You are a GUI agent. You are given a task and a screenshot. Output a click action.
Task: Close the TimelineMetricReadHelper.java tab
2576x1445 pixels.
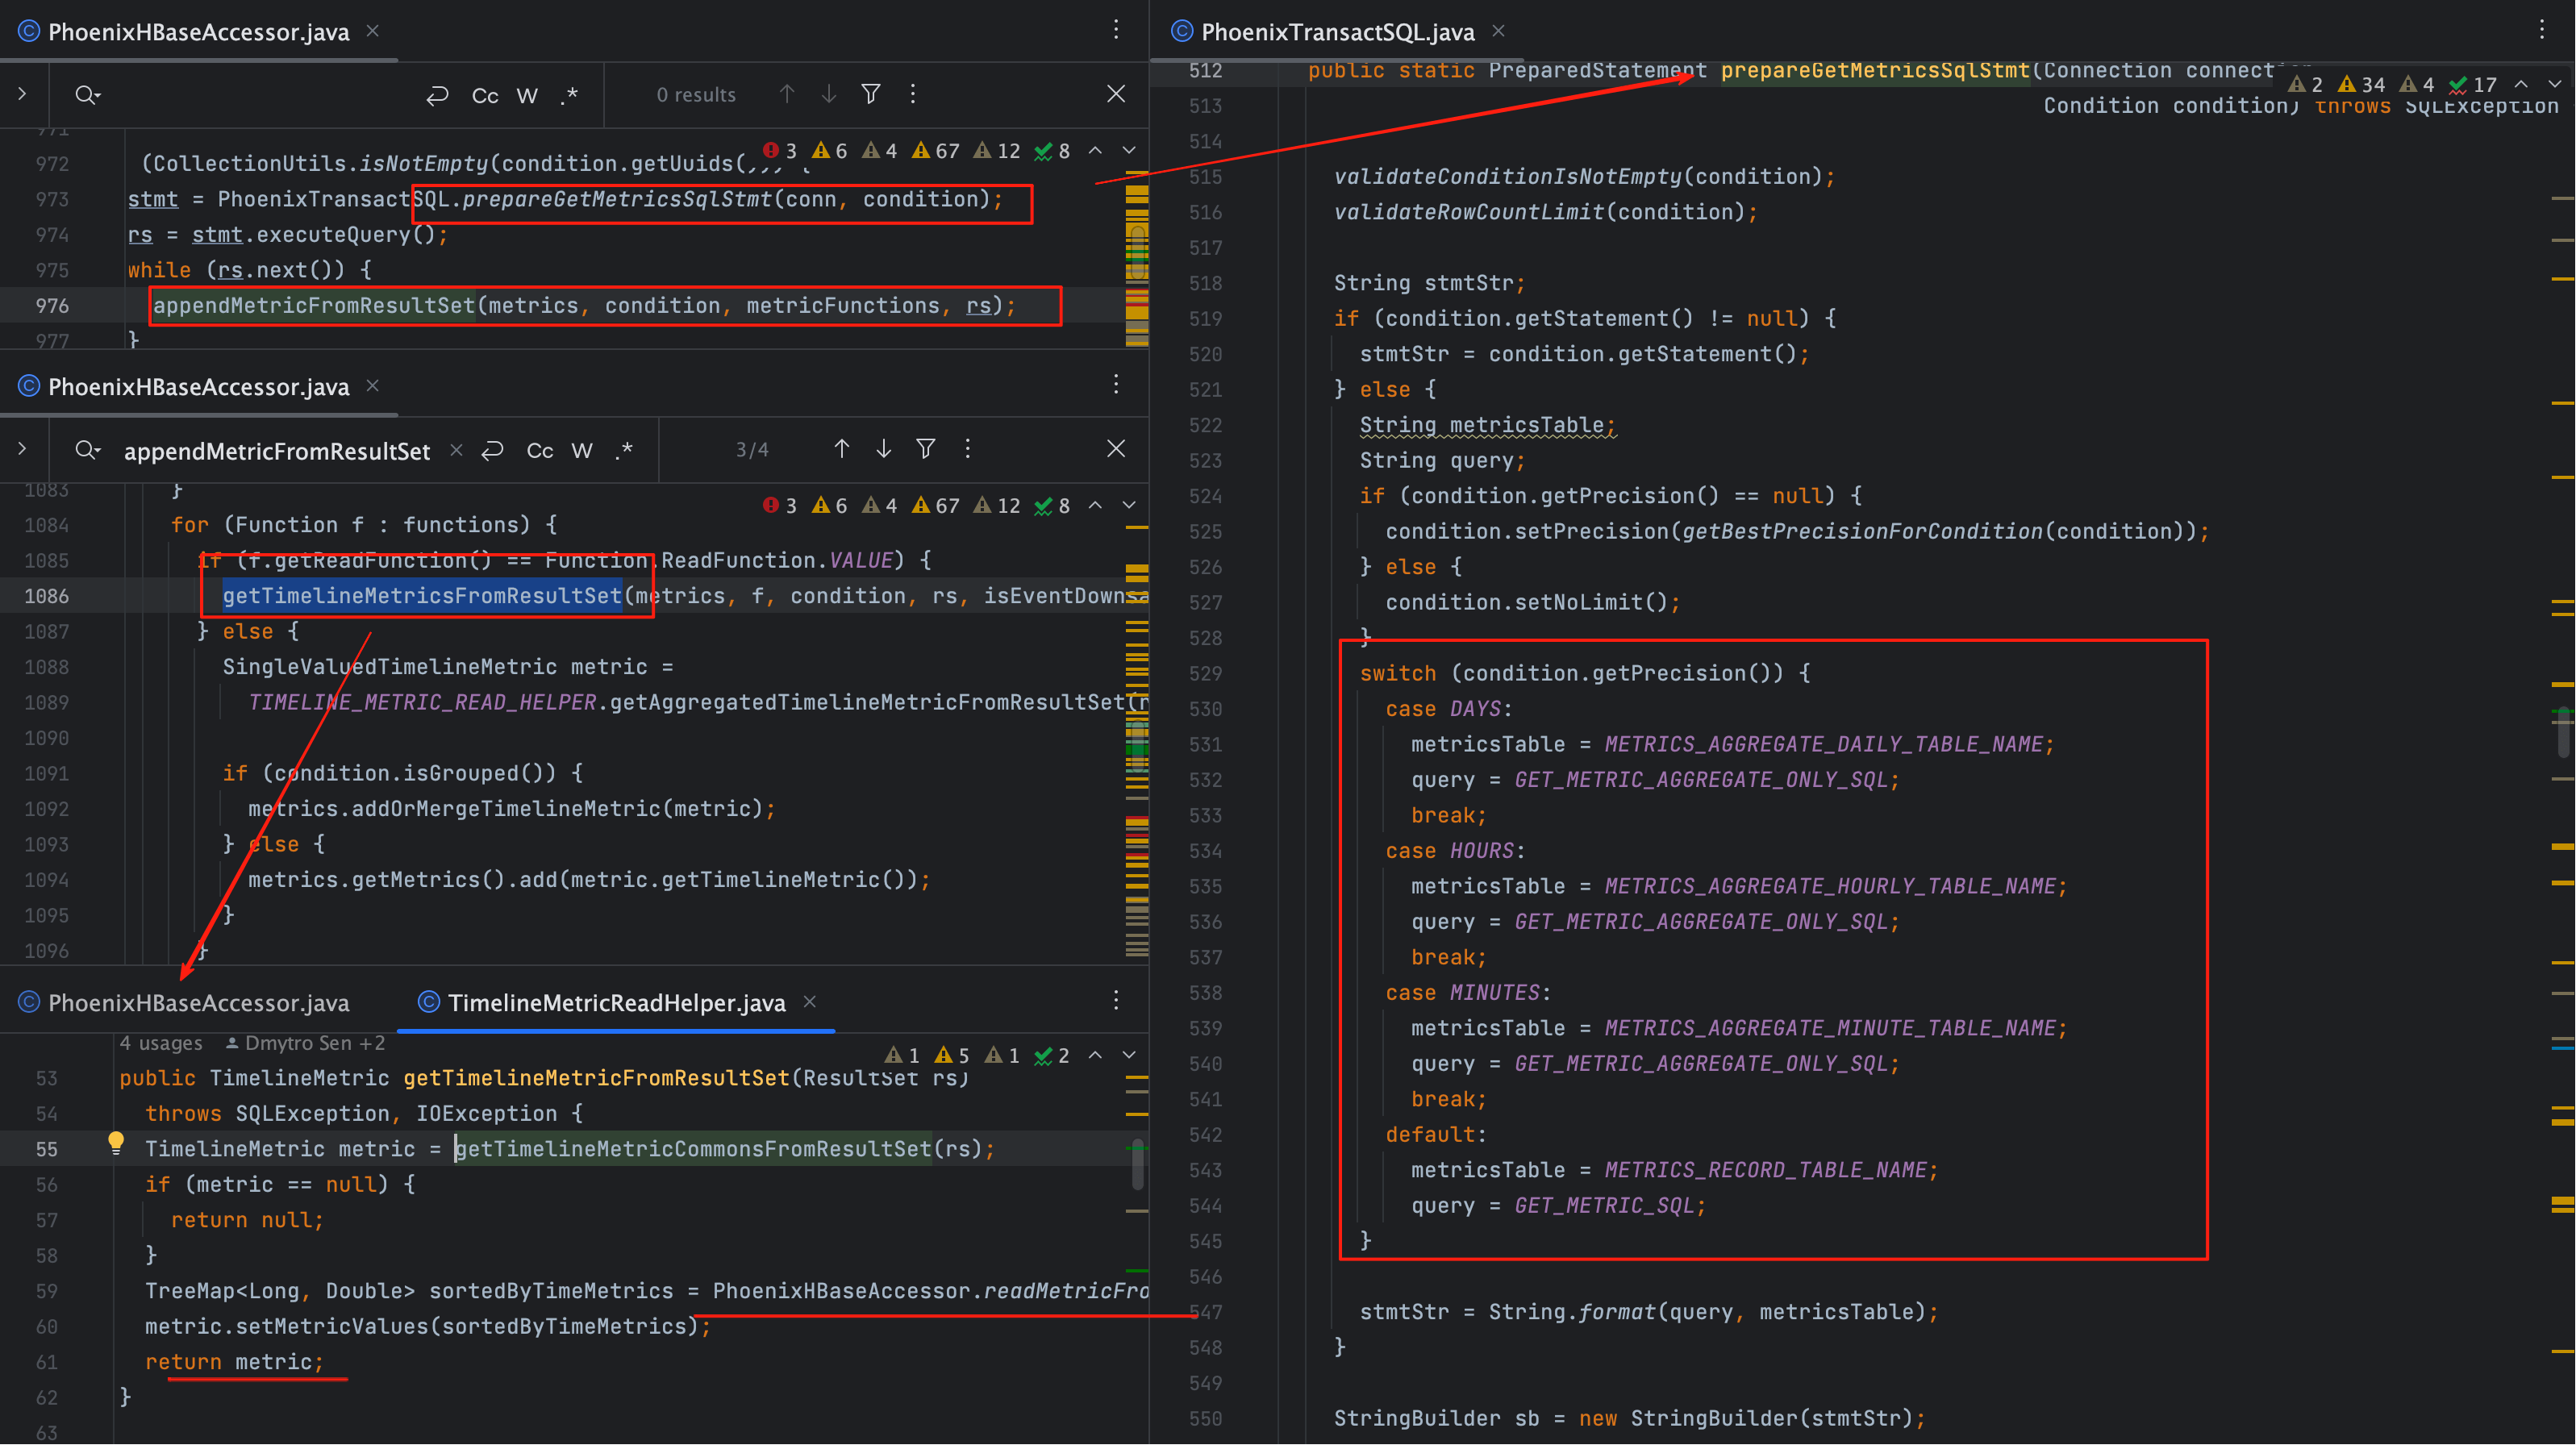pyautogui.click(x=810, y=1001)
